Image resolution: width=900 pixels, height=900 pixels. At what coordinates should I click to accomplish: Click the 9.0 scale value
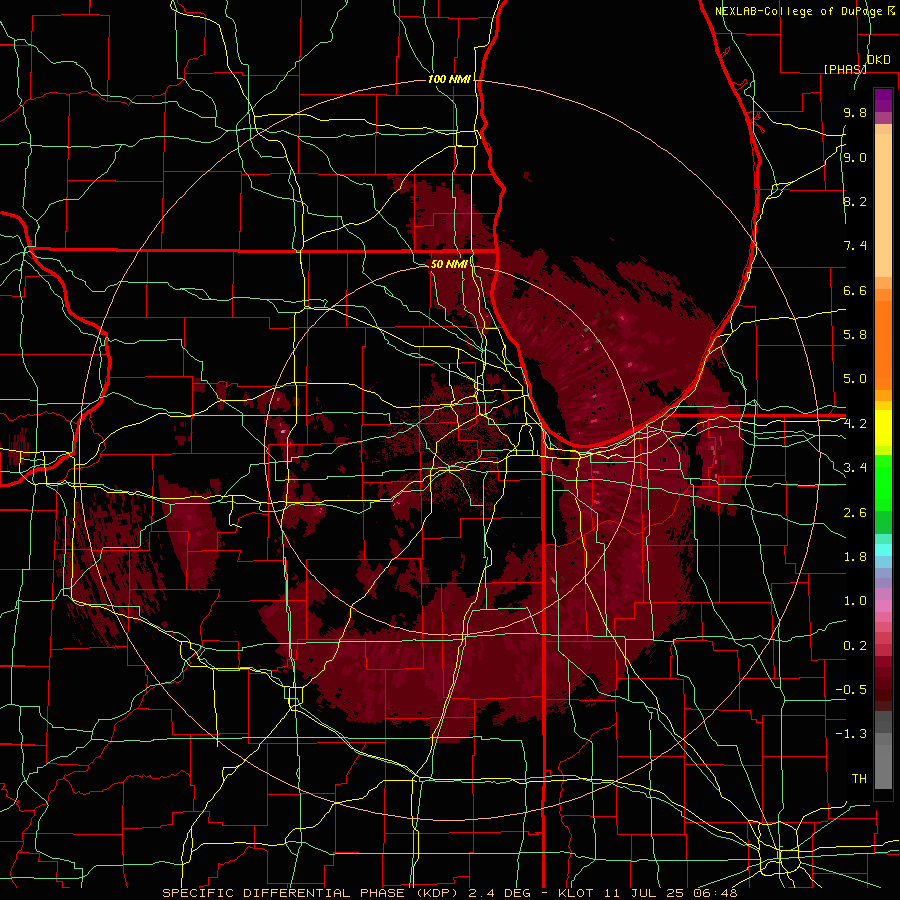(855, 158)
